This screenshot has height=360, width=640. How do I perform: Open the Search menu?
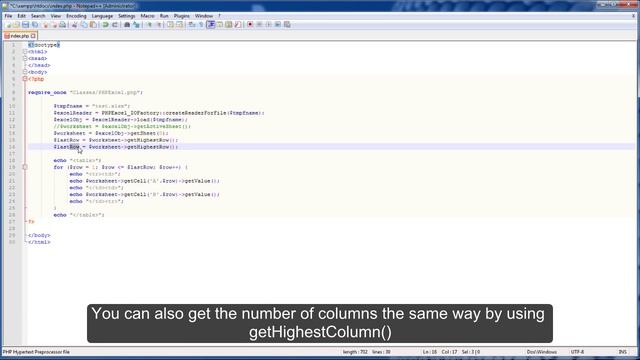point(38,16)
